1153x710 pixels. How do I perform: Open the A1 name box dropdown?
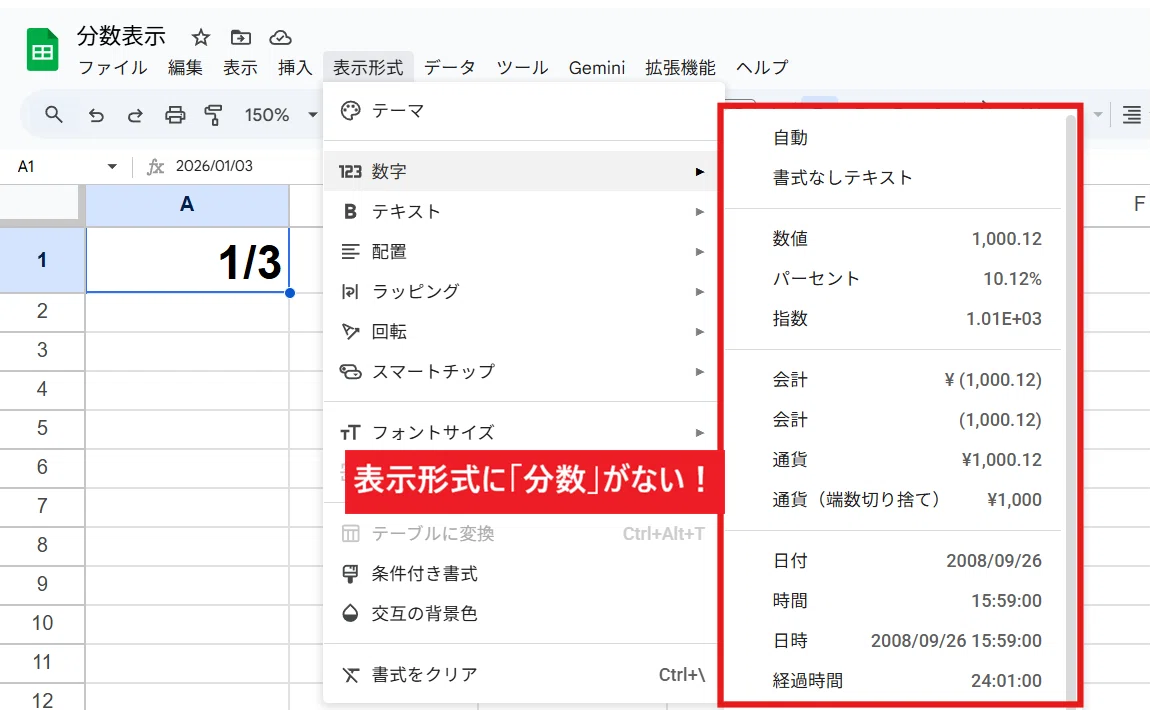point(112,167)
